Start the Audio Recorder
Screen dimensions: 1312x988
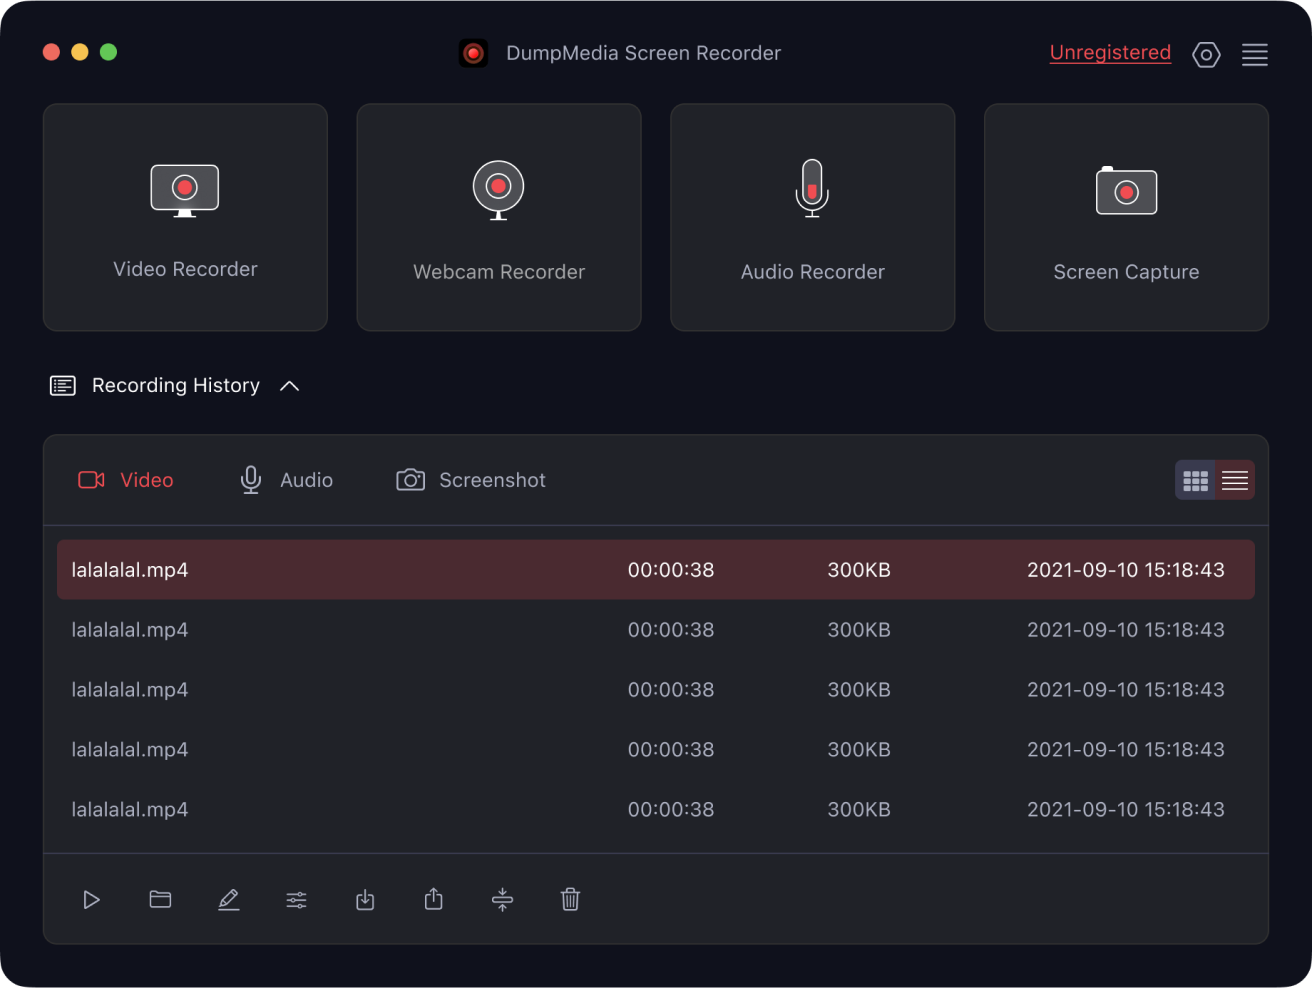tap(812, 217)
